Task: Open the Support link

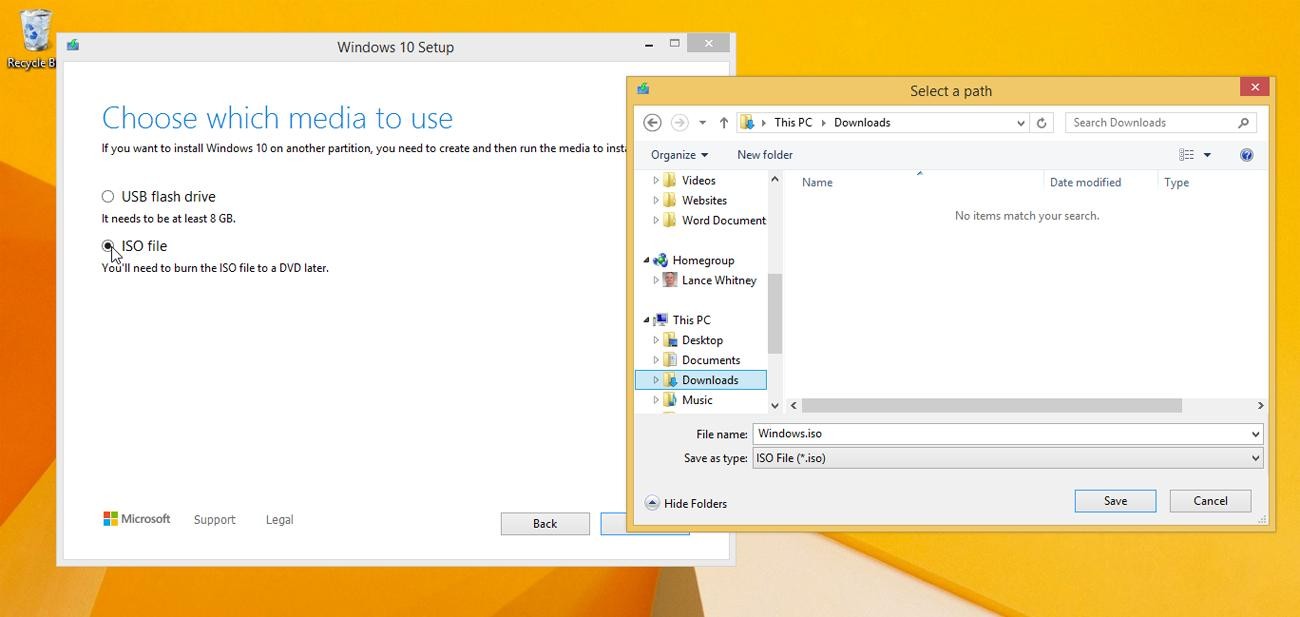Action: tap(214, 520)
